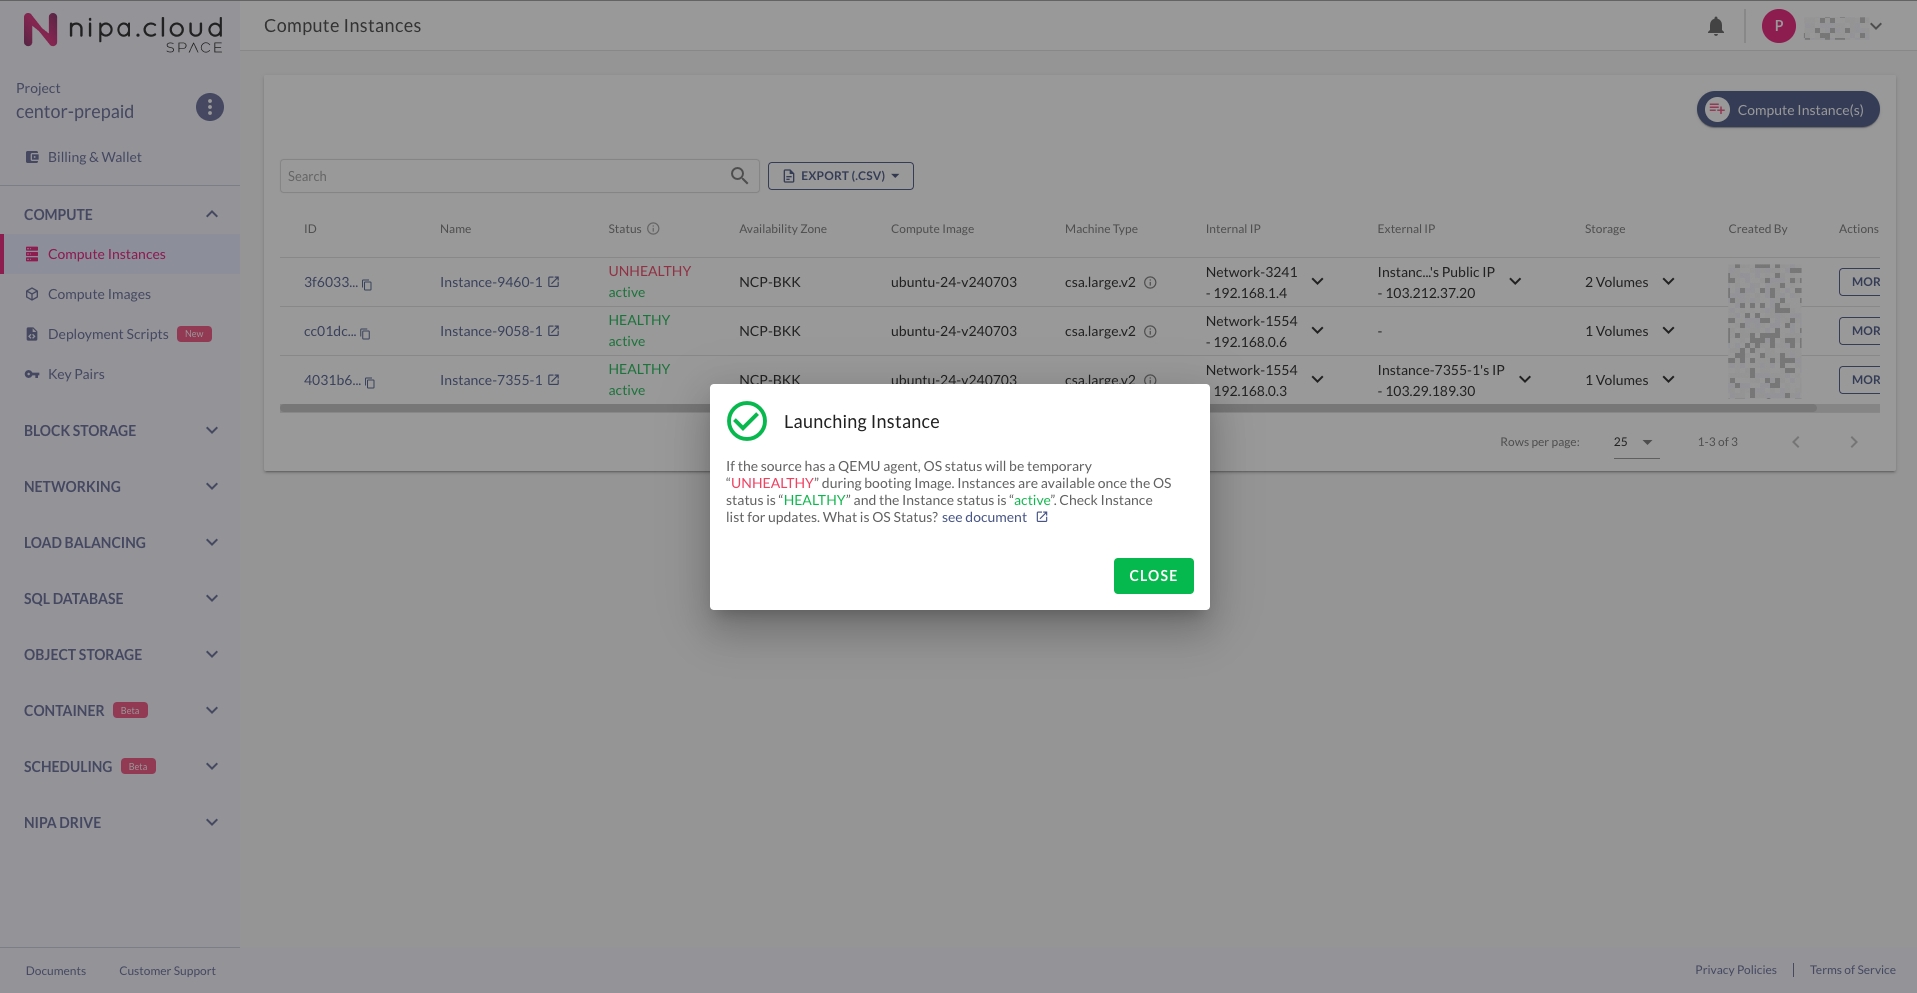Copy the ID of instance cc01dc

[365, 334]
